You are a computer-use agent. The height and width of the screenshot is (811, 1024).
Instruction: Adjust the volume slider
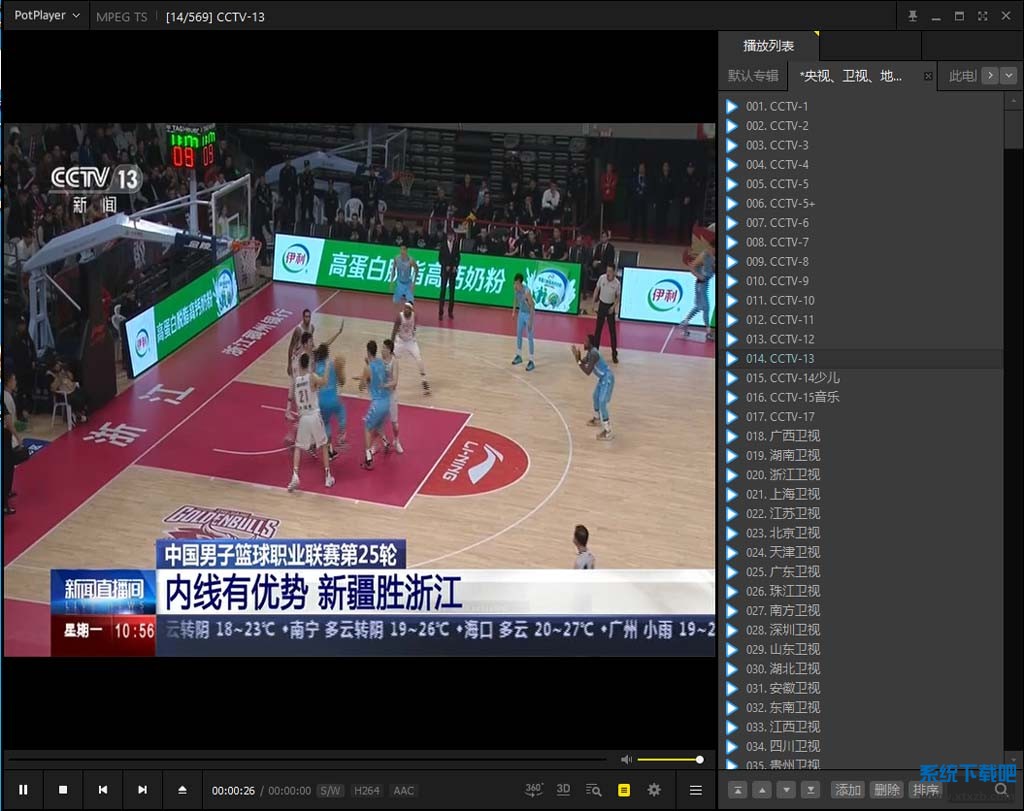[x=670, y=760]
